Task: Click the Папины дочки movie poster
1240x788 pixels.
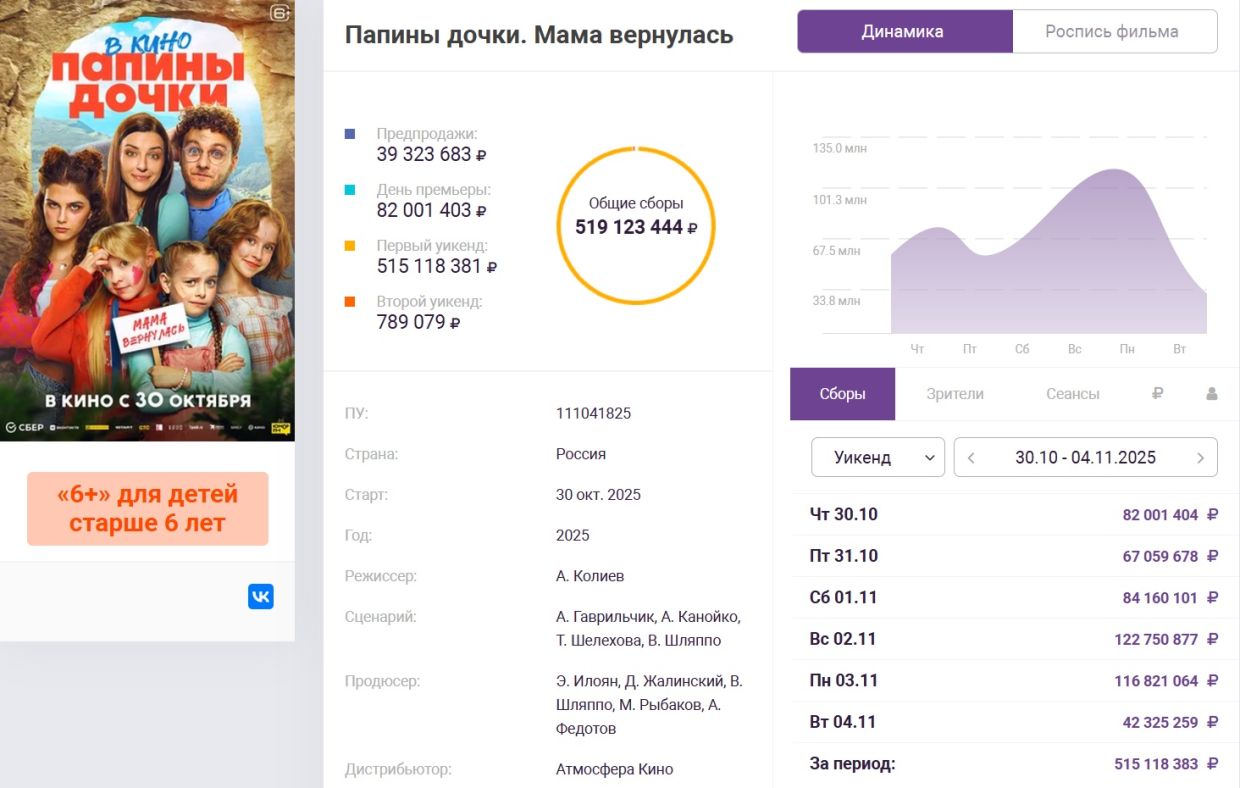Action: point(147,220)
